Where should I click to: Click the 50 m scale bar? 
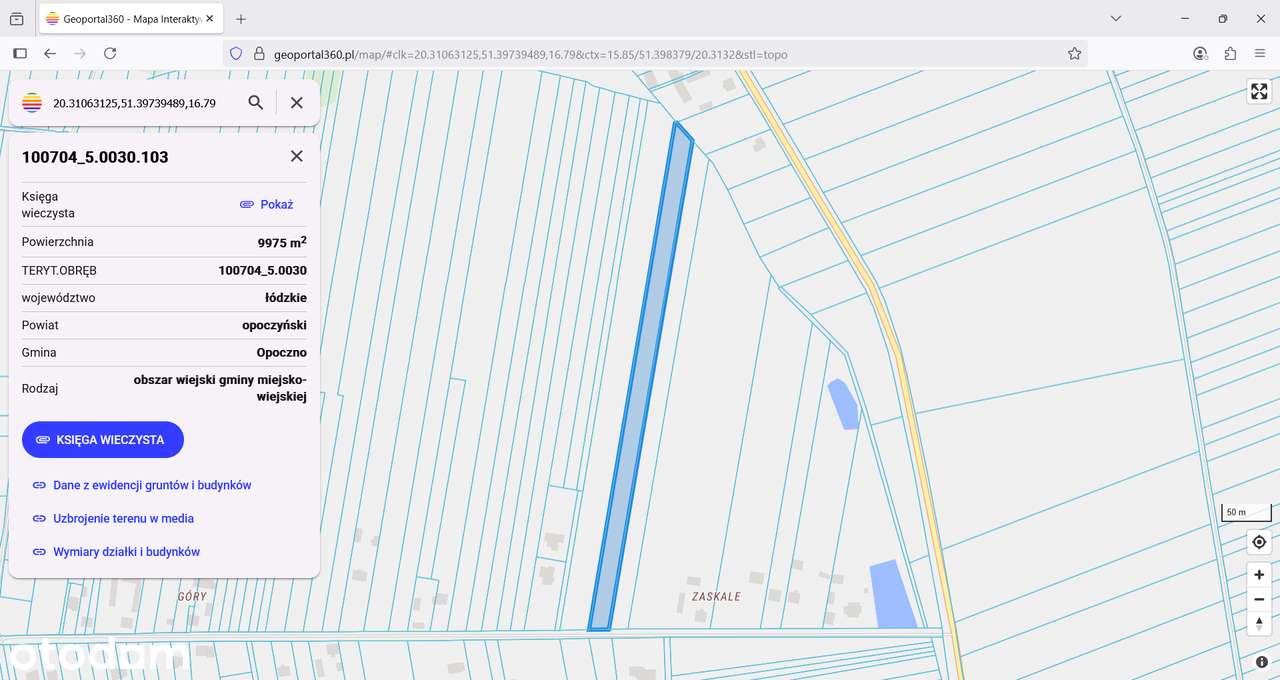(x=1246, y=513)
